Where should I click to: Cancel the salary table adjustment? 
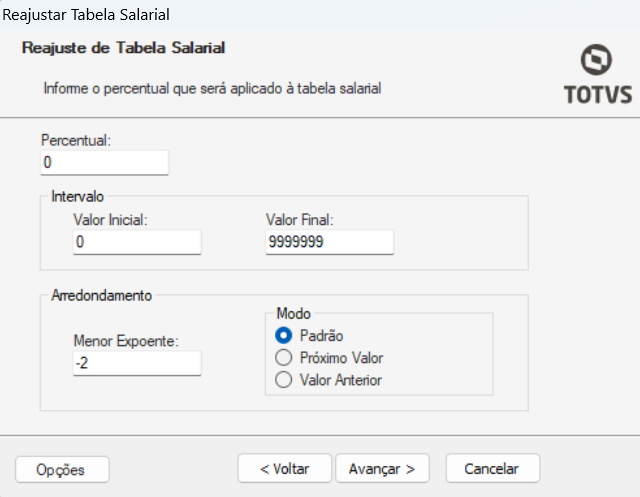(x=492, y=468)
